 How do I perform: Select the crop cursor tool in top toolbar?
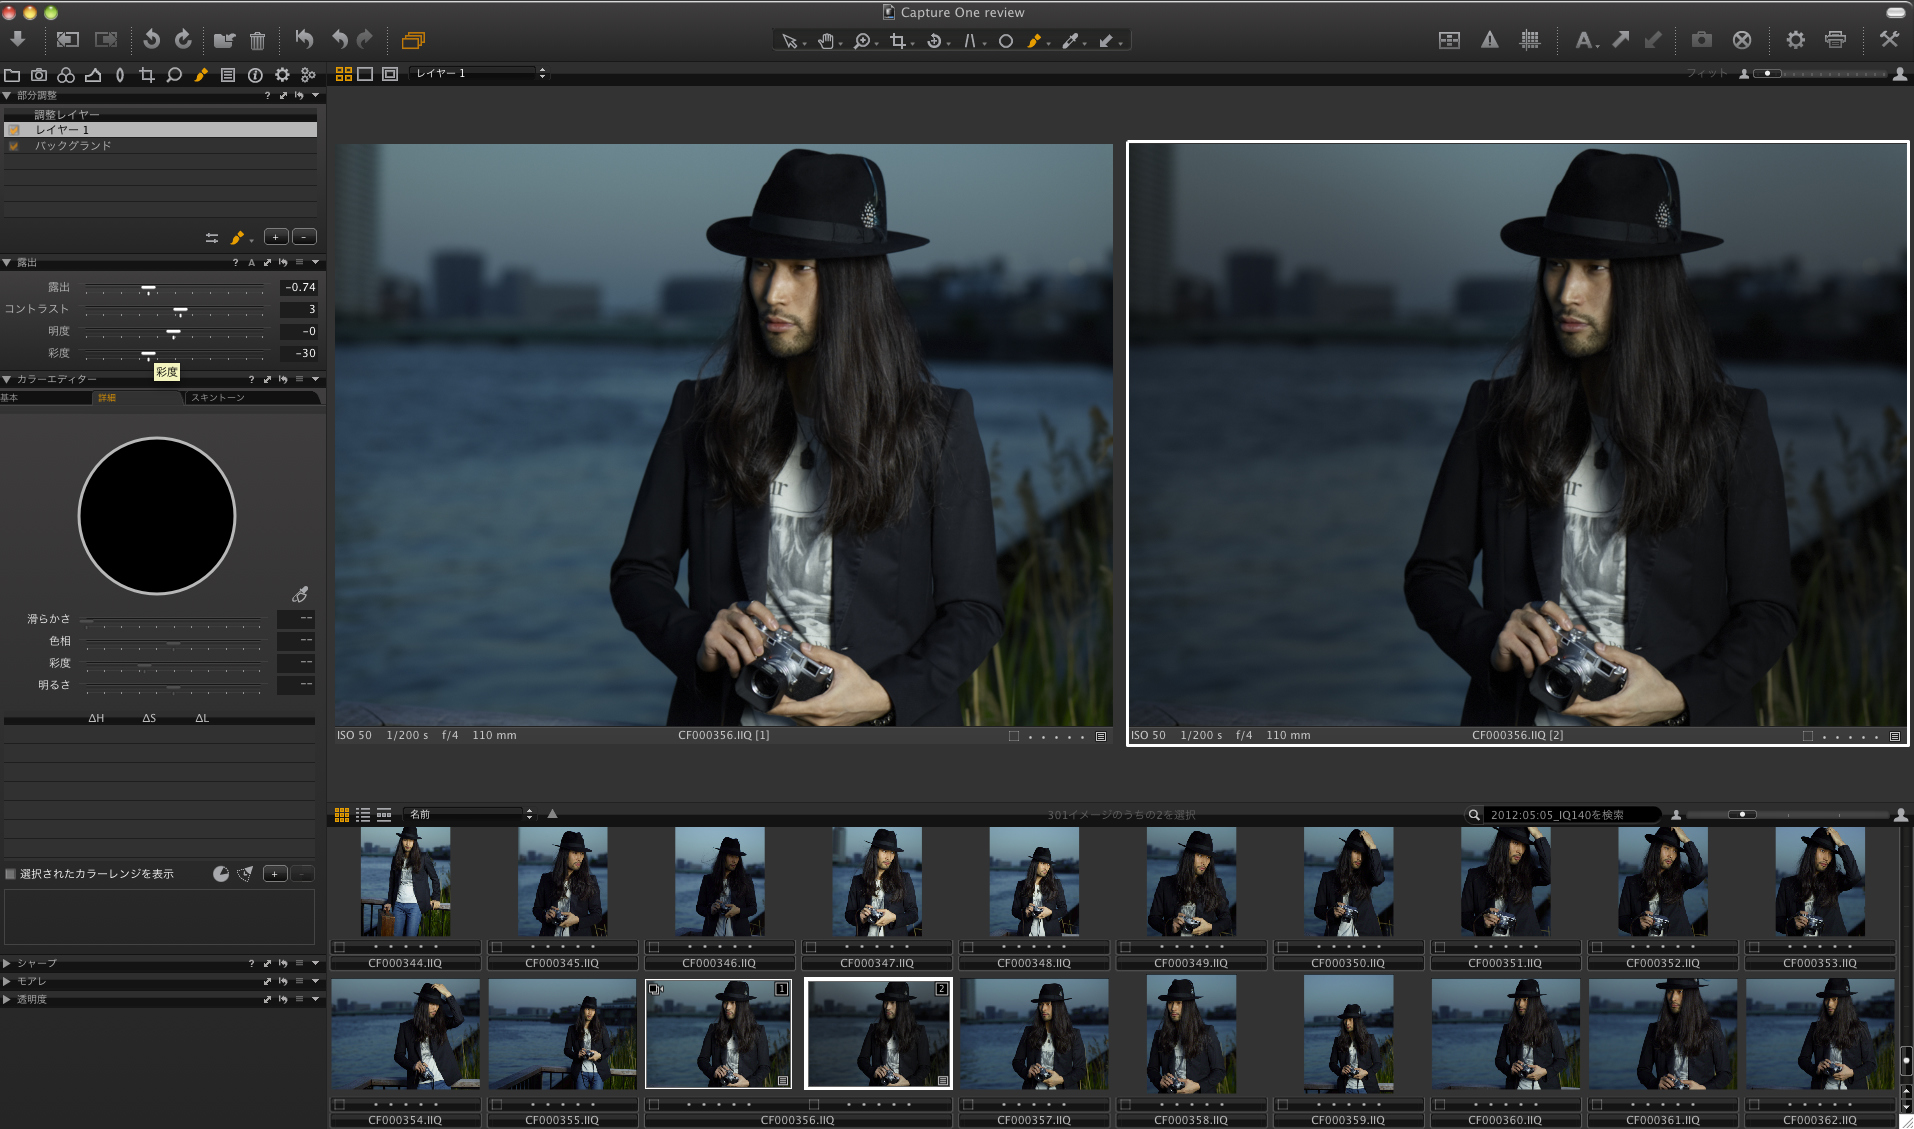(x=897, y=41)
